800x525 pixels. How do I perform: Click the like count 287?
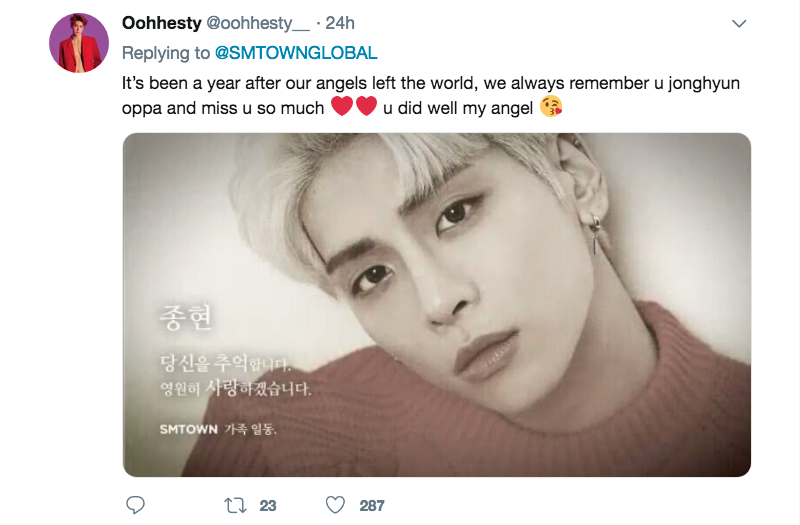point(372,506)
